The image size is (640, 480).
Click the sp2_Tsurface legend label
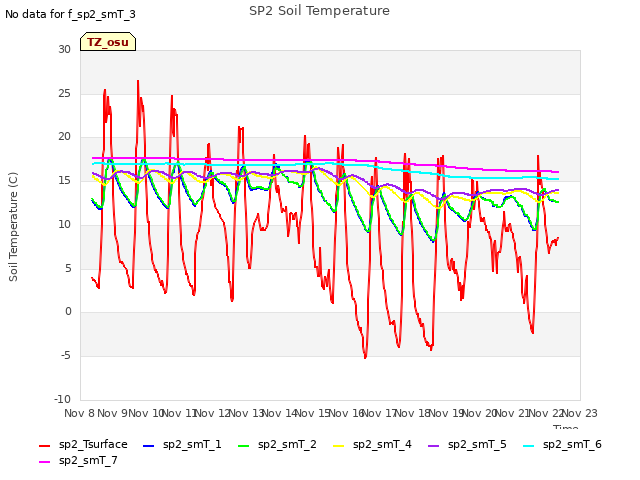pos(93,444)
